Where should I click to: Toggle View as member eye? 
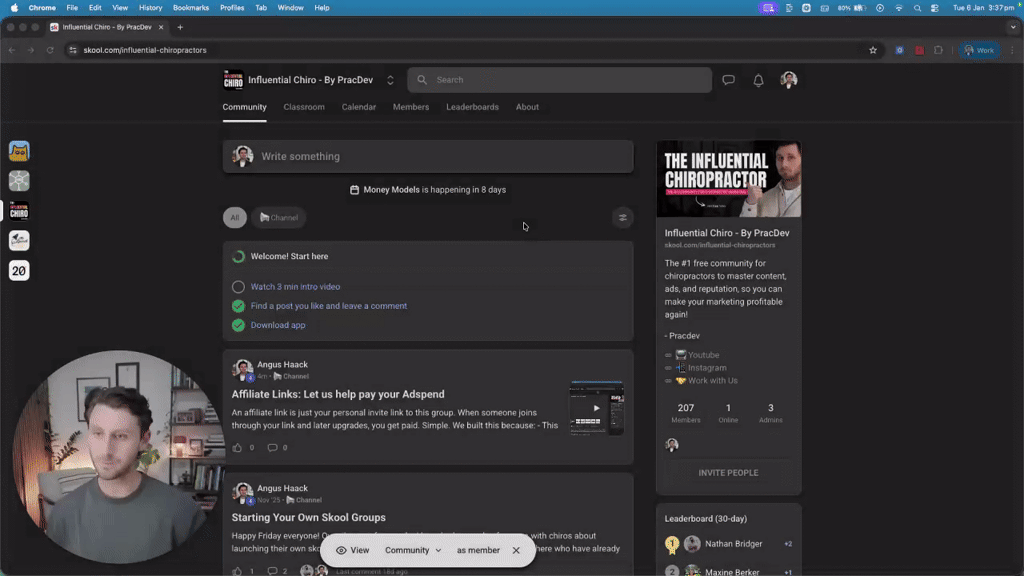point(341,551)
